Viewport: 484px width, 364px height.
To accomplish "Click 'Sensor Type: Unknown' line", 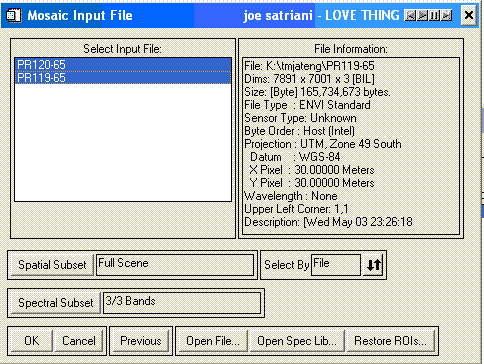I will click(300, 118).
